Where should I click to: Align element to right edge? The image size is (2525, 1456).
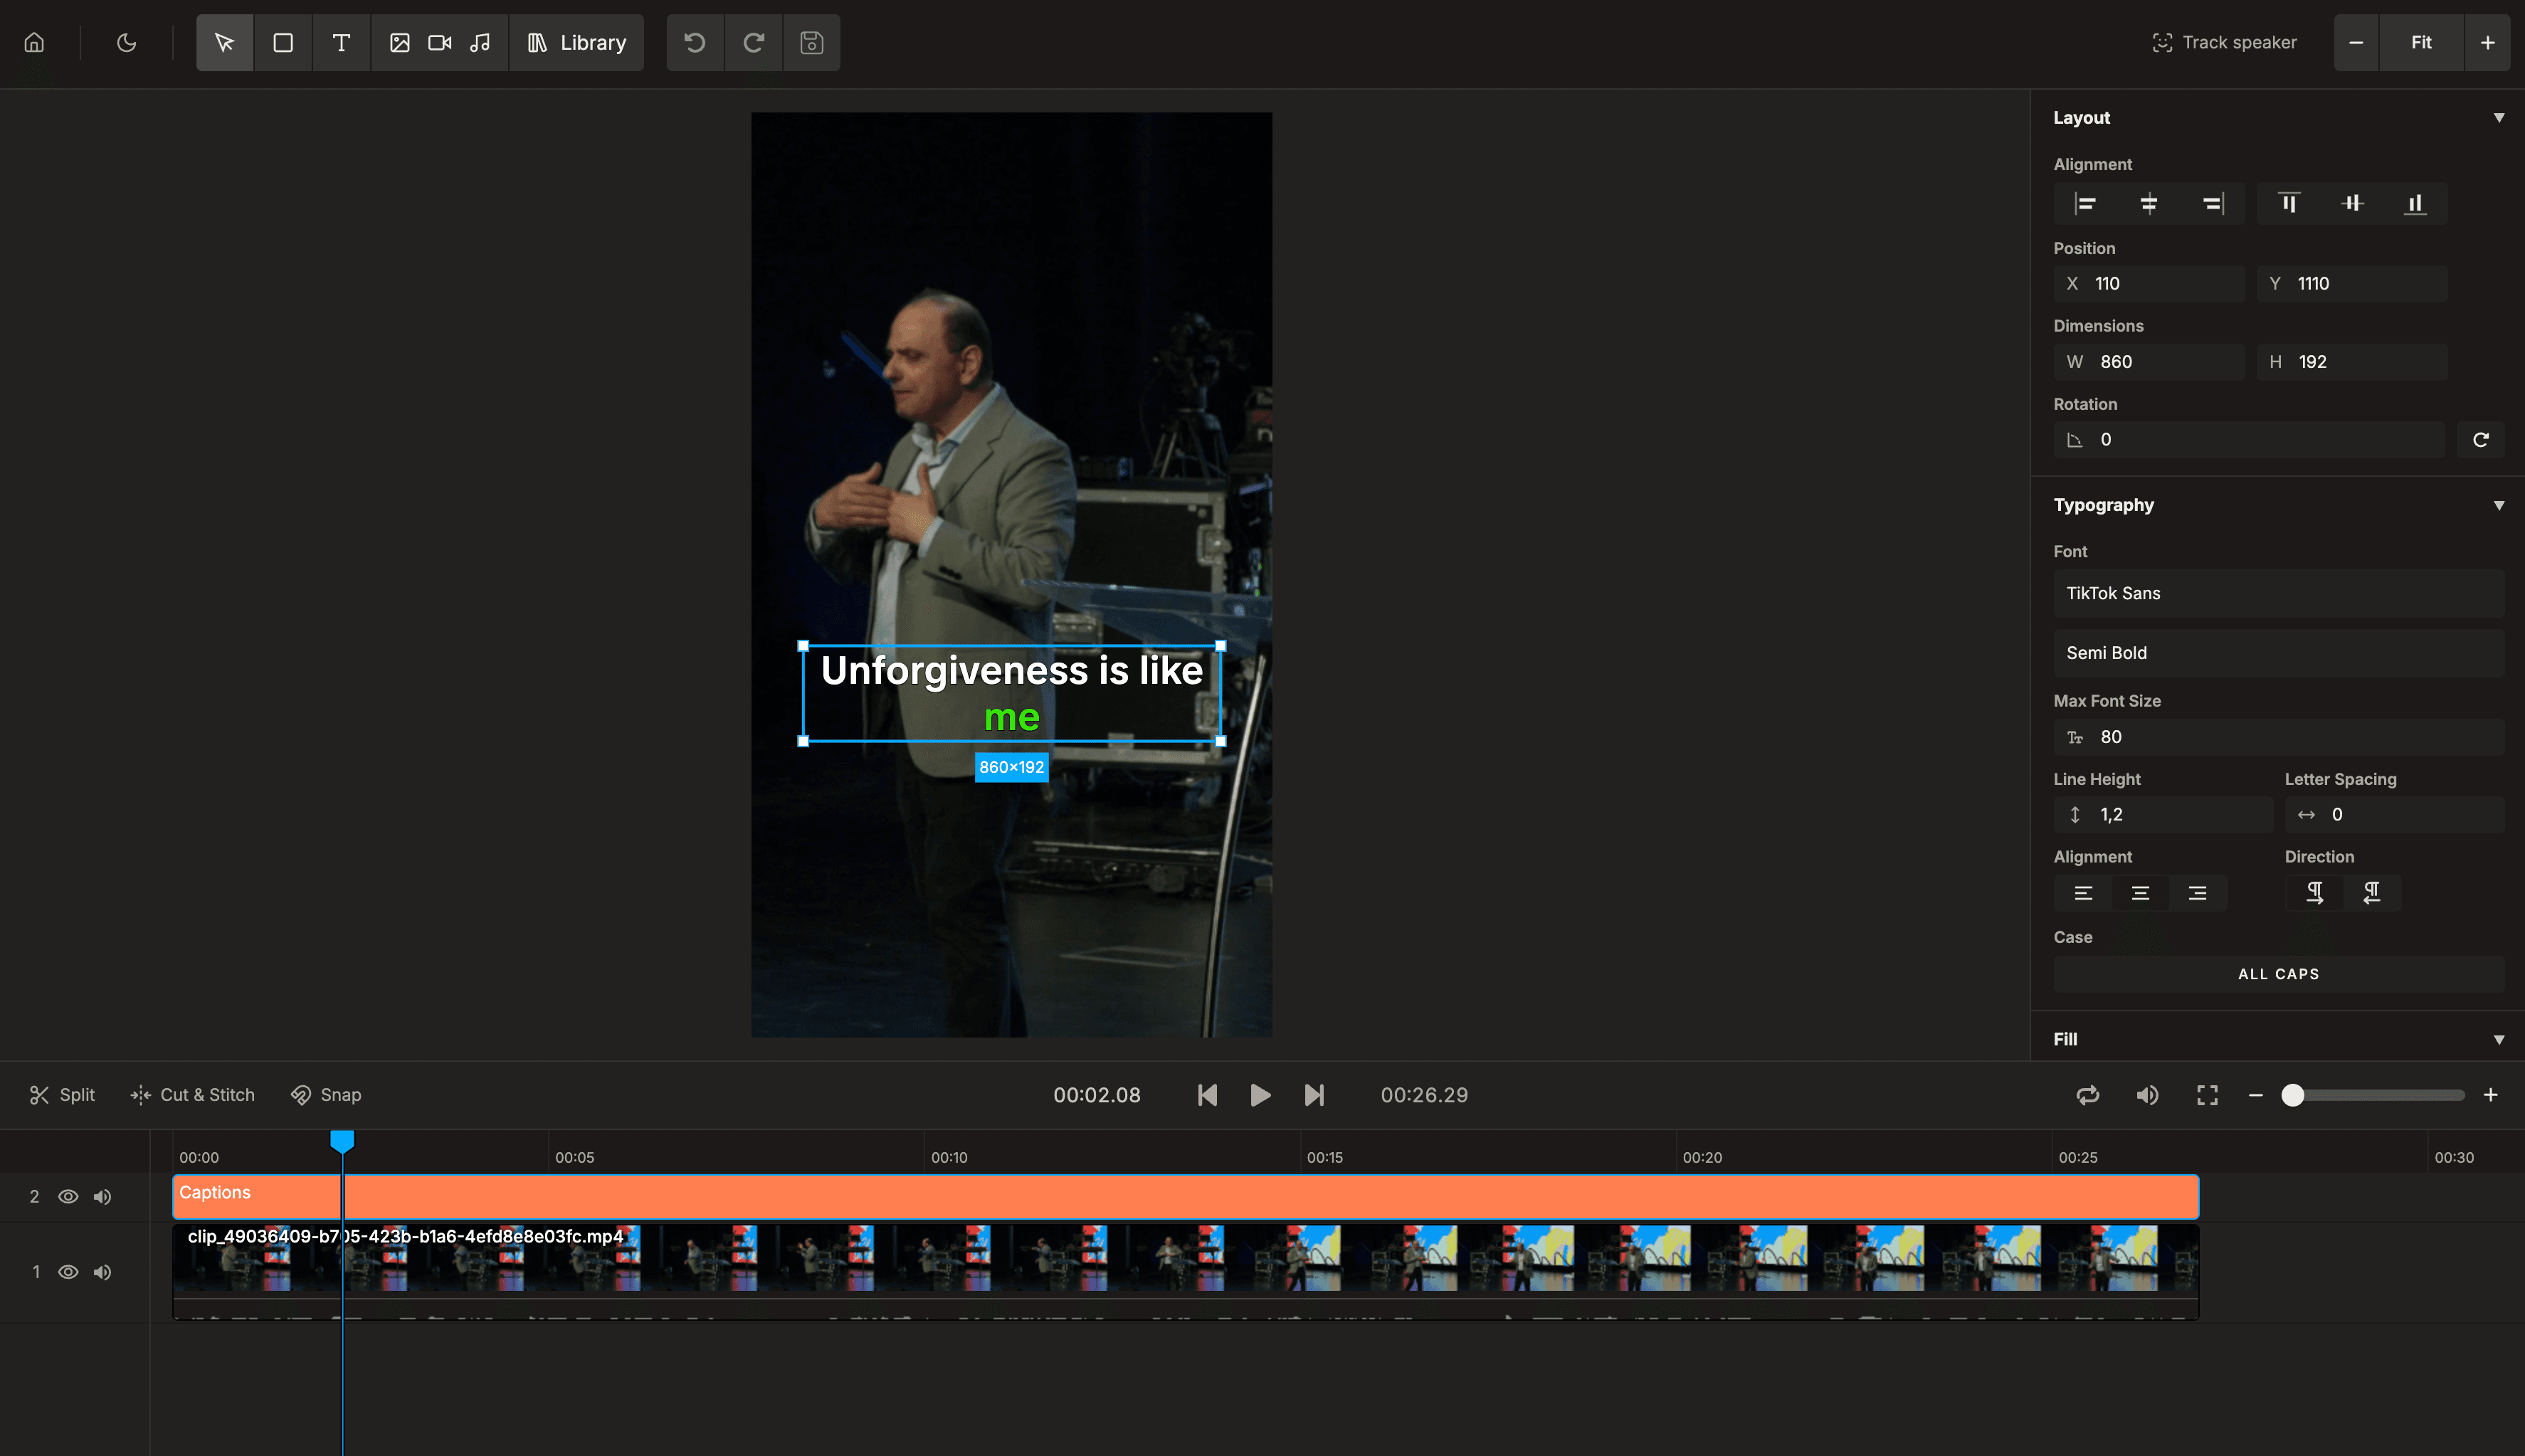[2213, 204]
